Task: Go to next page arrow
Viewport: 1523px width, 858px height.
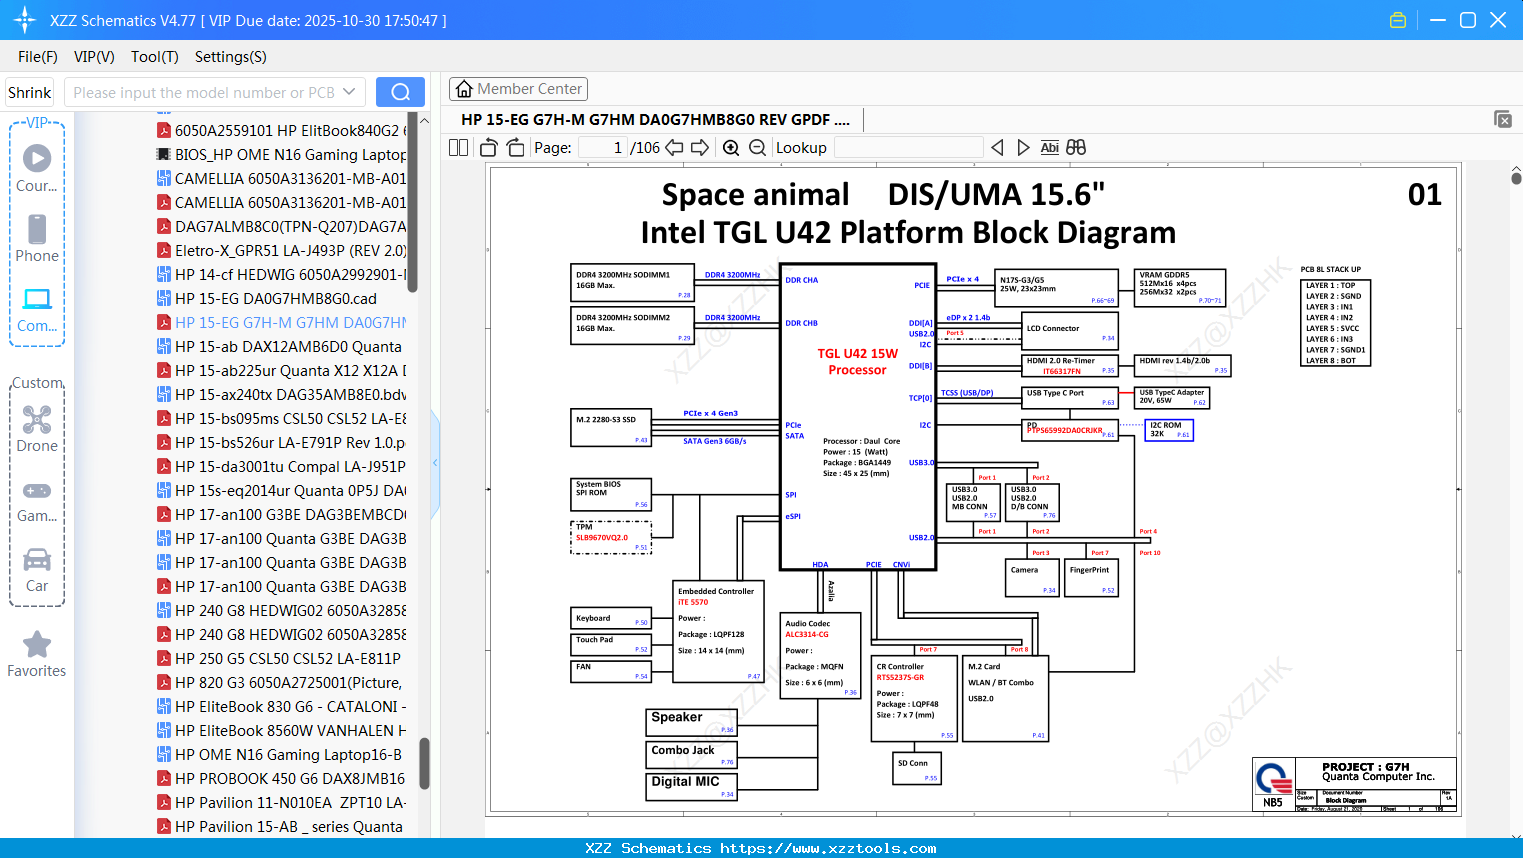Action: point(700,147)
